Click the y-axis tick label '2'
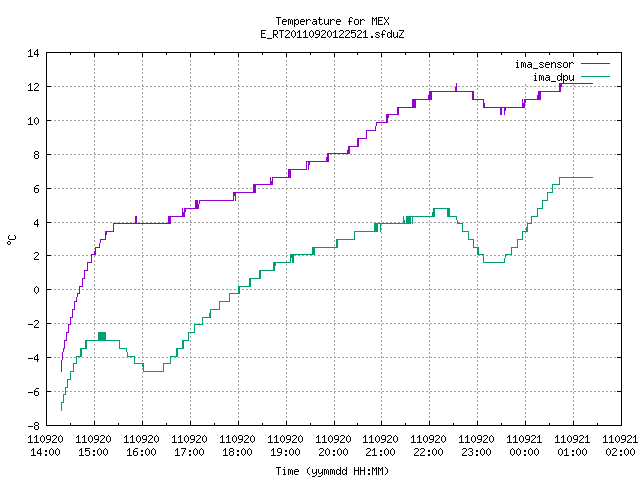The image size is (640, 480). point(36,256)
